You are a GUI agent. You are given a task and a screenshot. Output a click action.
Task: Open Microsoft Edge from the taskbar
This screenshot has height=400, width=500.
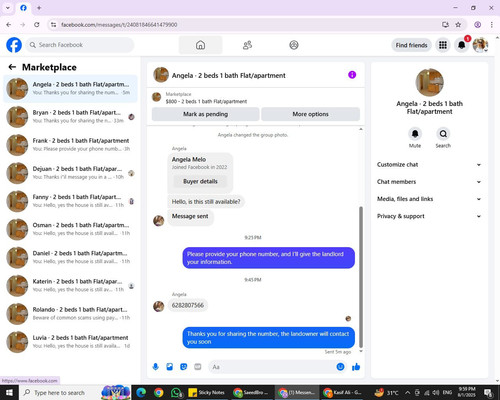tap(141, 393)
